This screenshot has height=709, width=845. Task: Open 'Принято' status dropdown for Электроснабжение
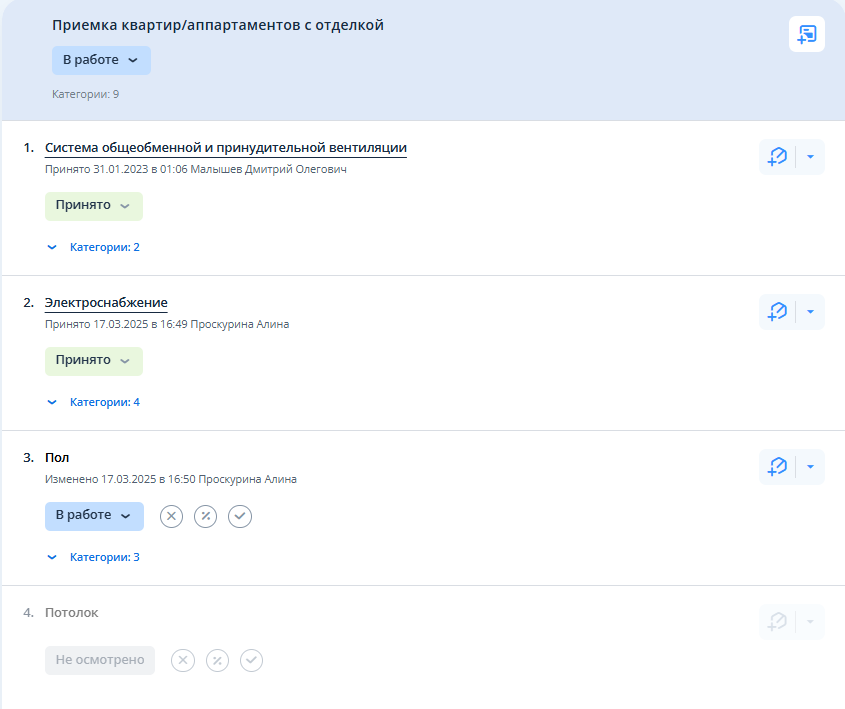[x=93, y=361]
